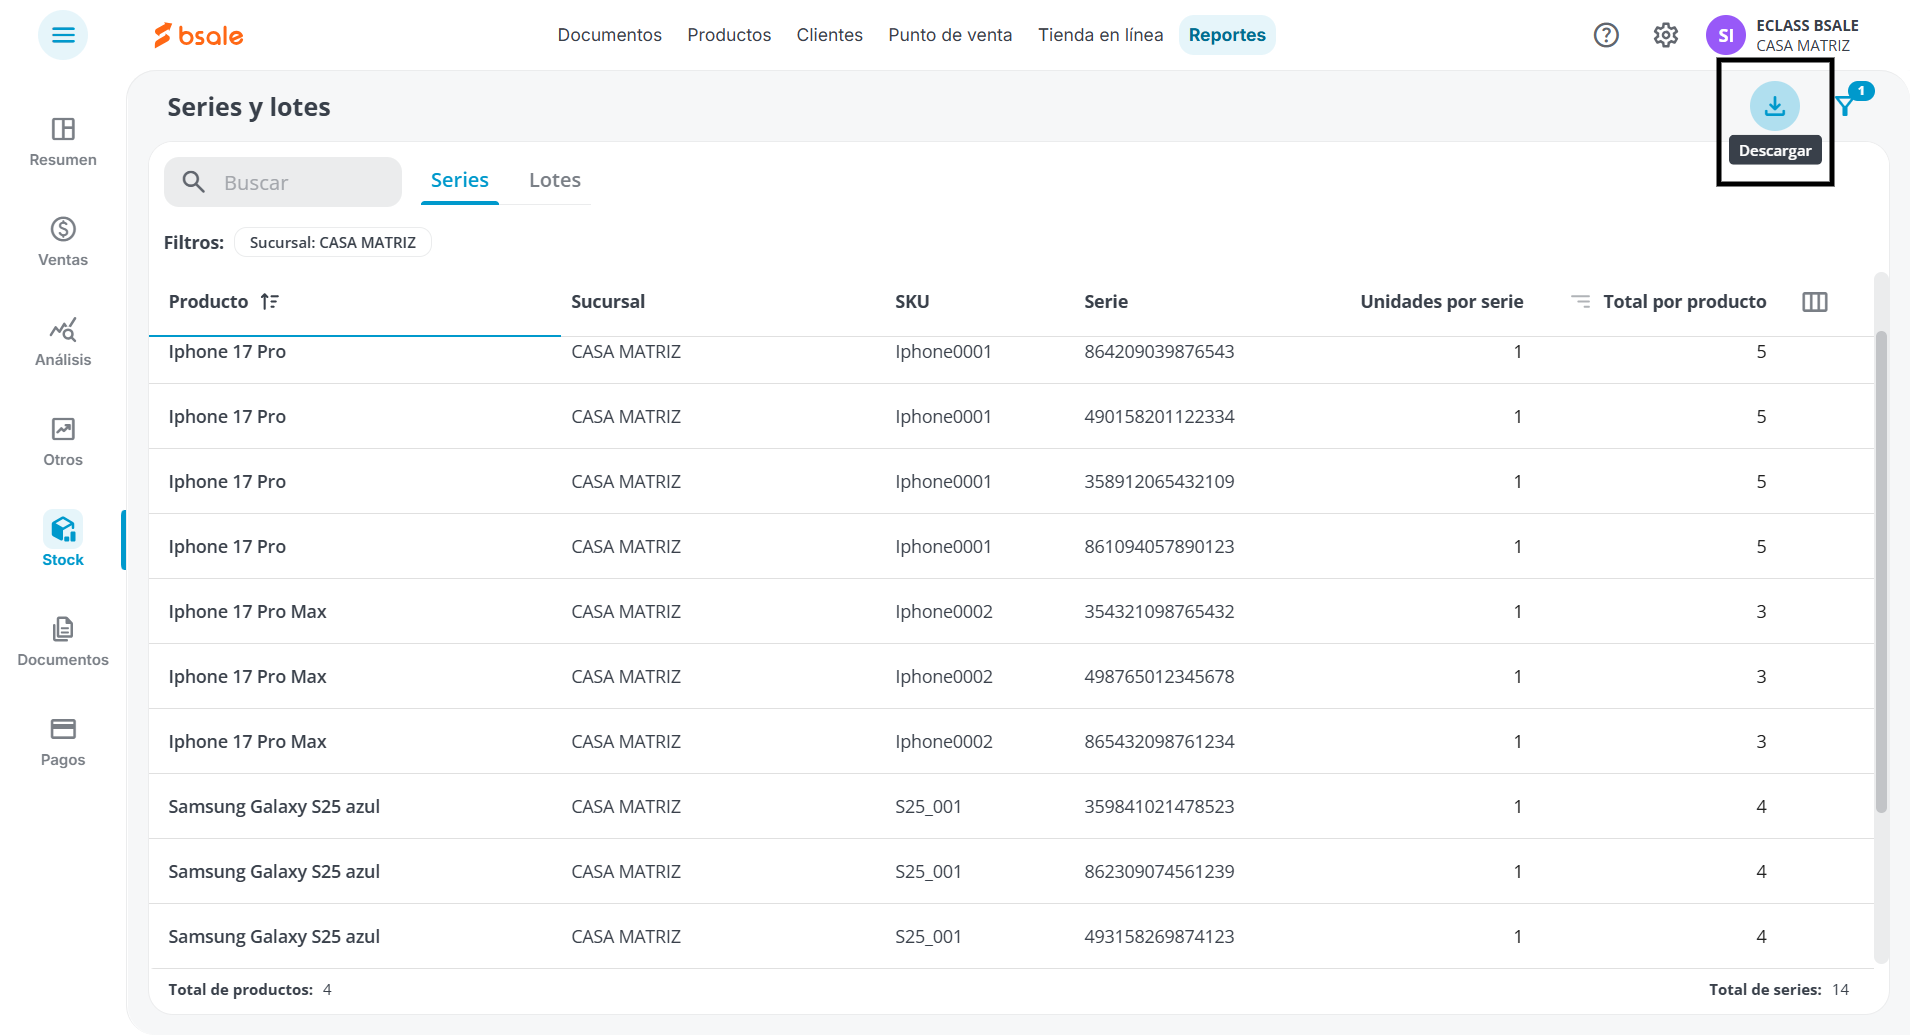
Task: Open the Clientes top menu
Action: tap(830, 35)
